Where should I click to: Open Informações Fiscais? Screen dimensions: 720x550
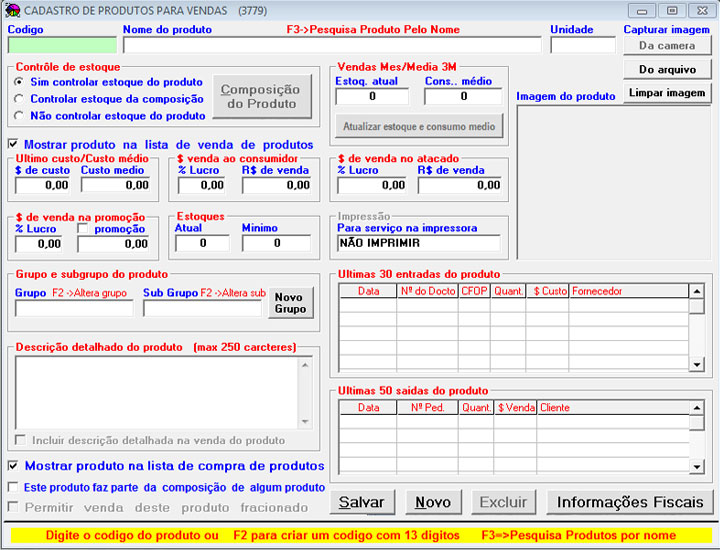click(x=630, y=502)
